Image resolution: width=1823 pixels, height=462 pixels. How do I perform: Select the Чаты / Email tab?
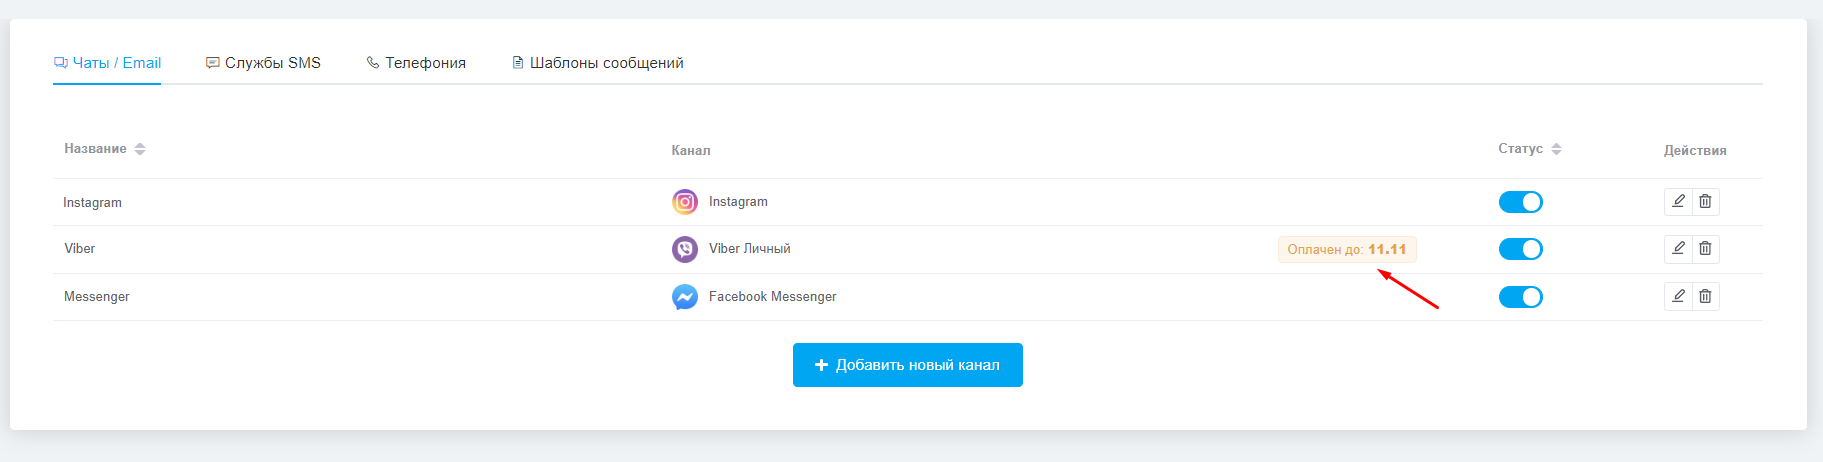click(107, 63)
